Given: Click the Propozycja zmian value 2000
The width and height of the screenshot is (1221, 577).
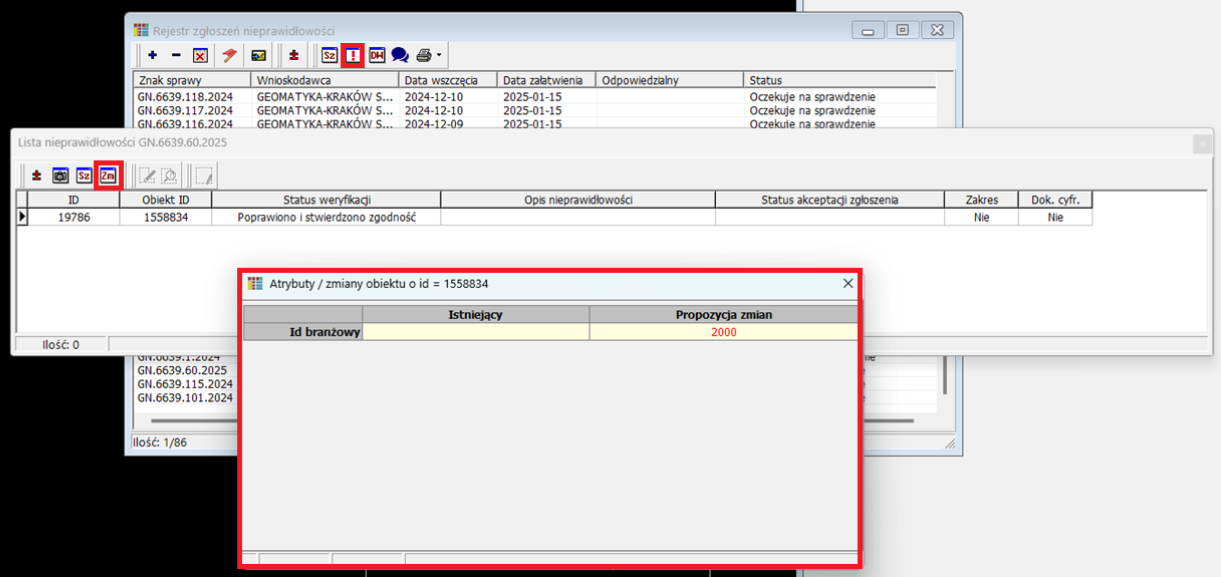Looking at the screenshot, I should [x=723, y=332].
